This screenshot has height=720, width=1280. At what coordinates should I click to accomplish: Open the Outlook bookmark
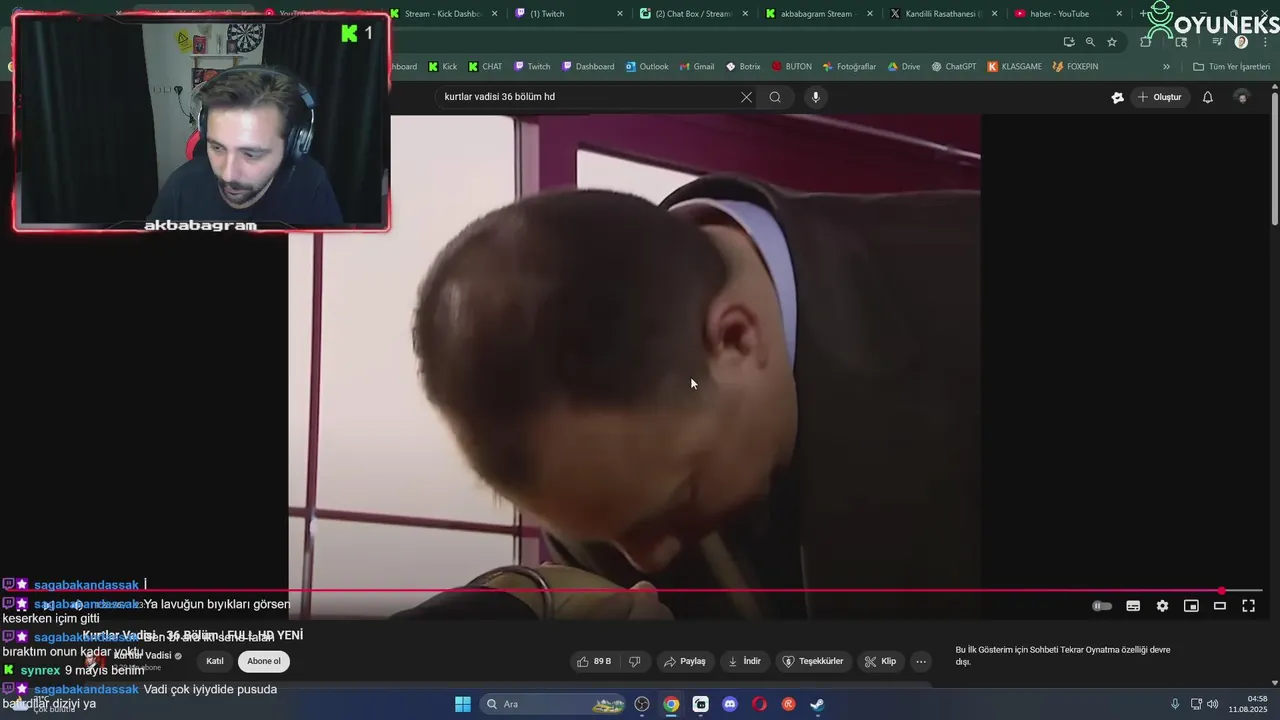point(647,67)
